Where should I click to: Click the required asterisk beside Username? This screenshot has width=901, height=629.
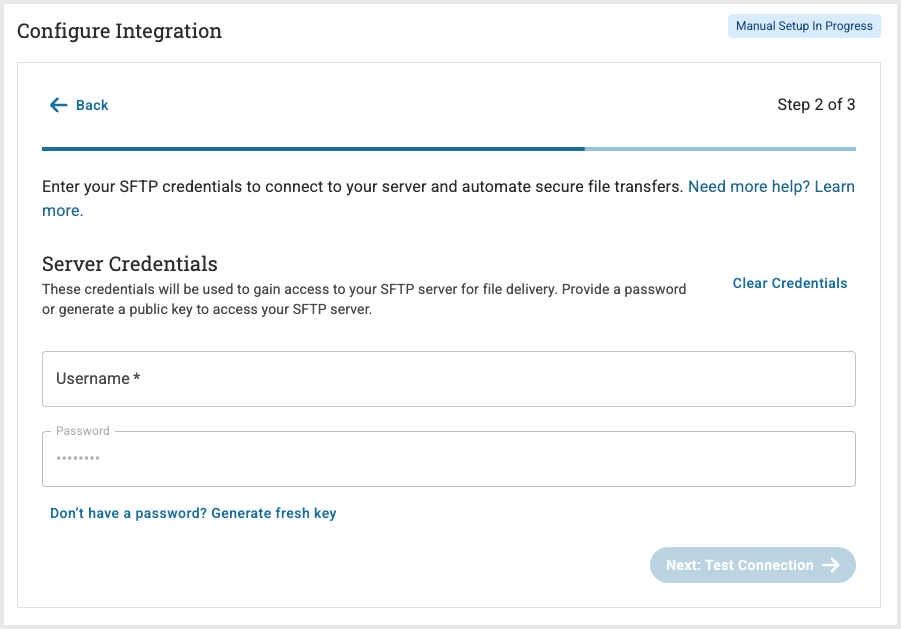click(x=137, y=379)
